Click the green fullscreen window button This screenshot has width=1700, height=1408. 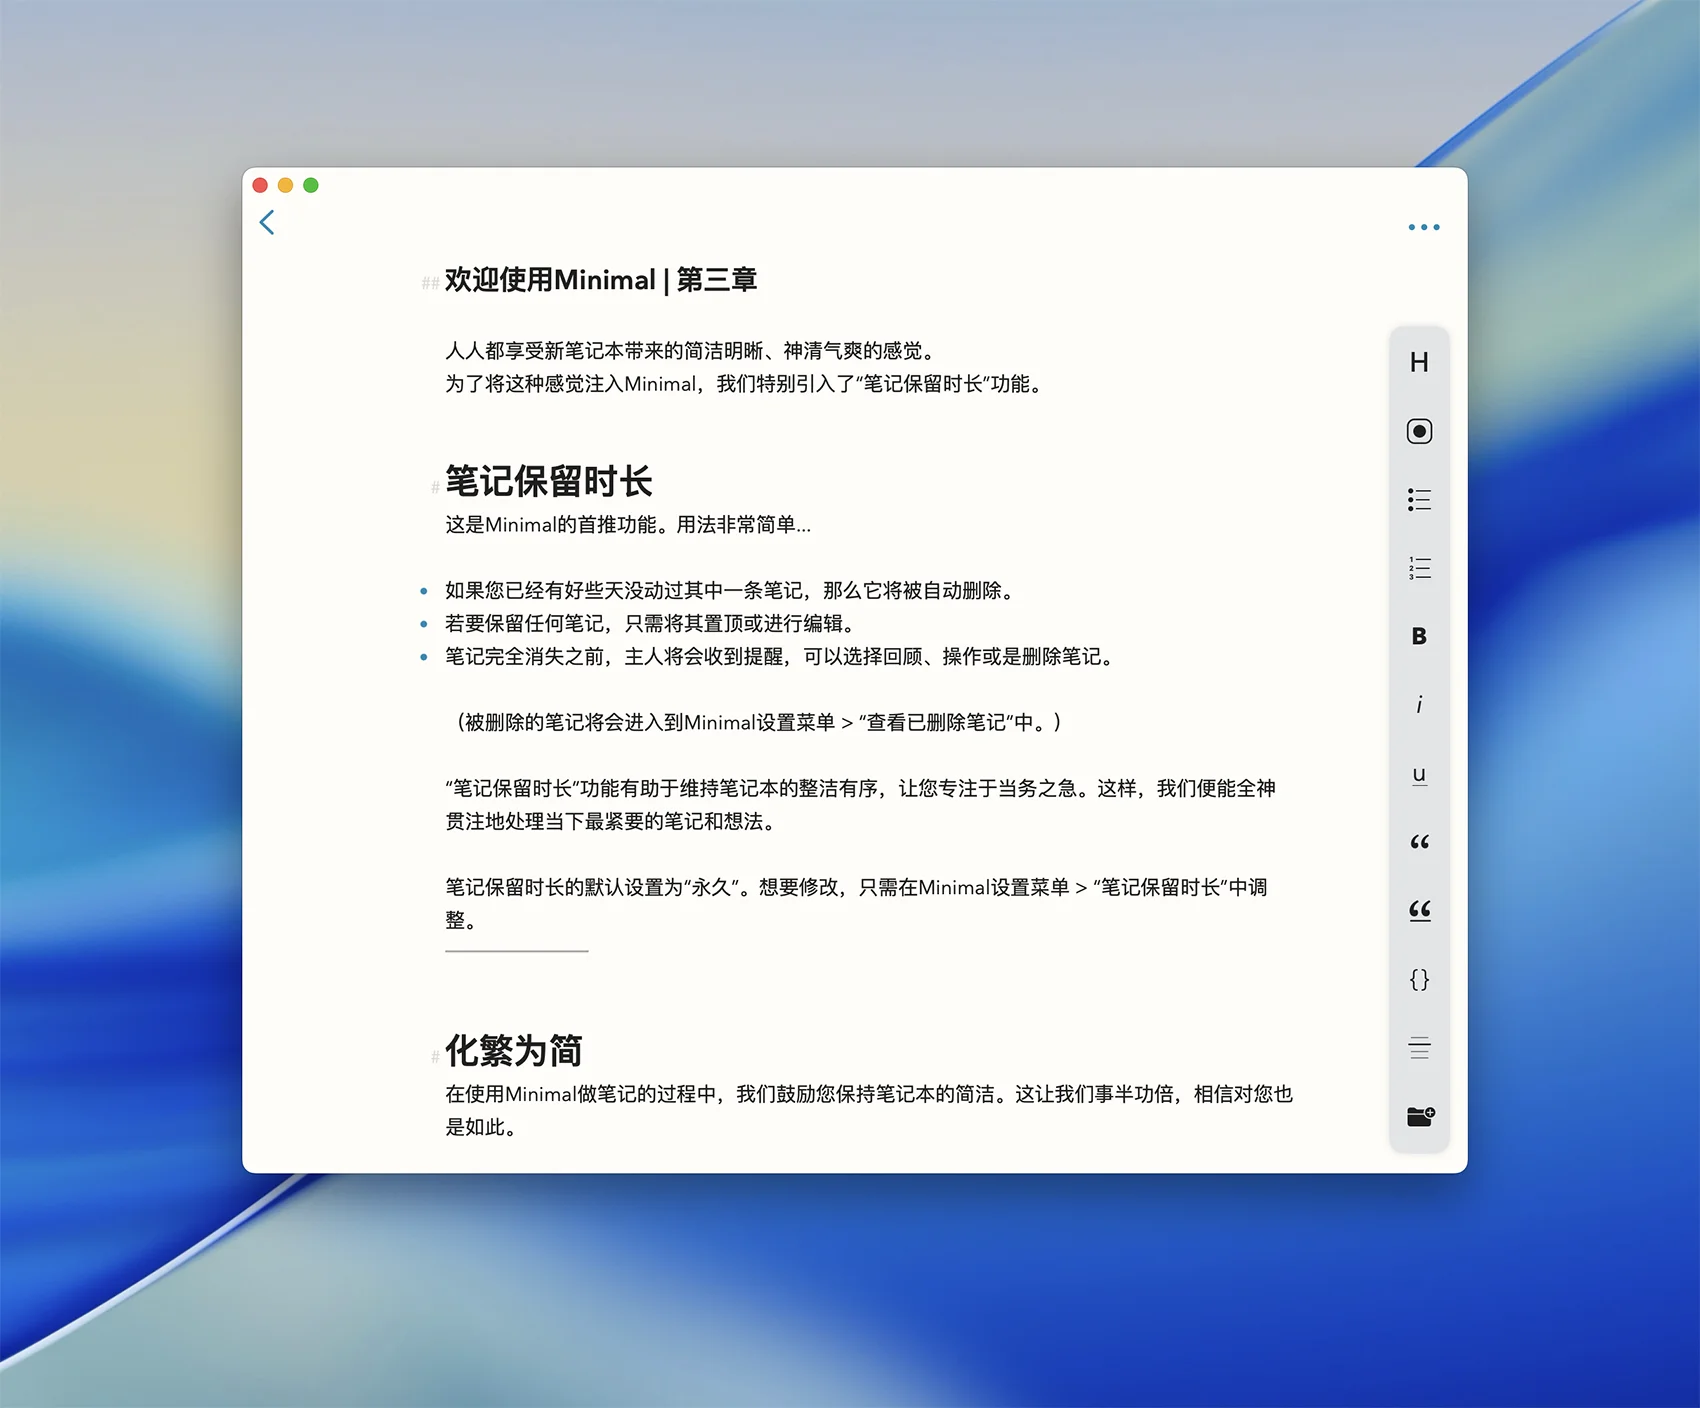311,185
